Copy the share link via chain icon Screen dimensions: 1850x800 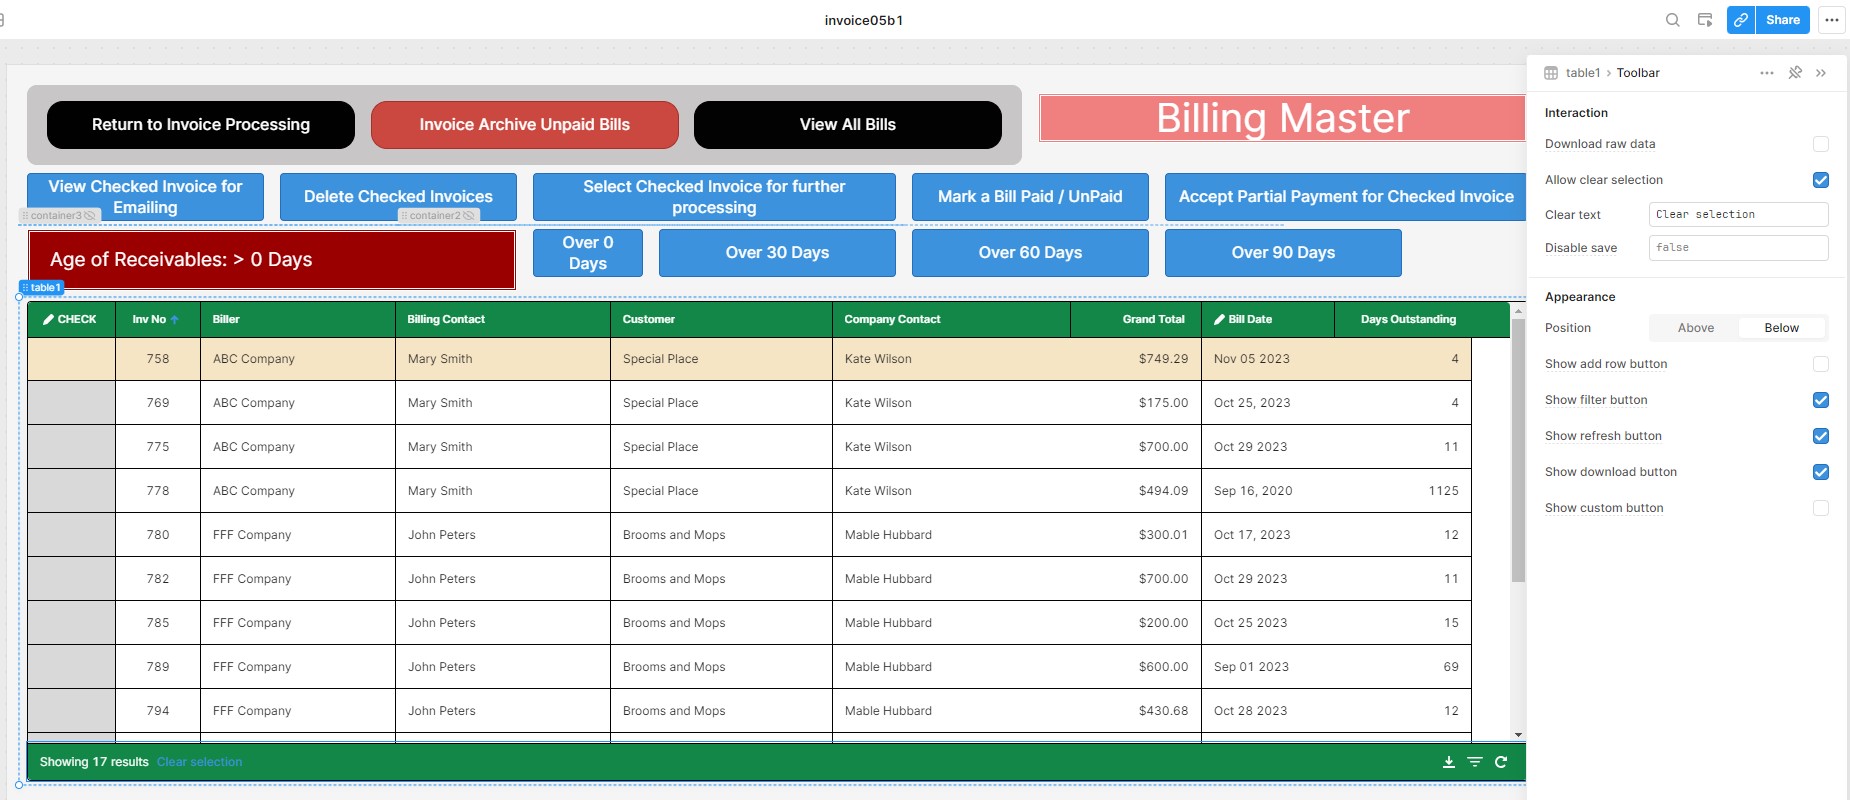[1741, 20]
